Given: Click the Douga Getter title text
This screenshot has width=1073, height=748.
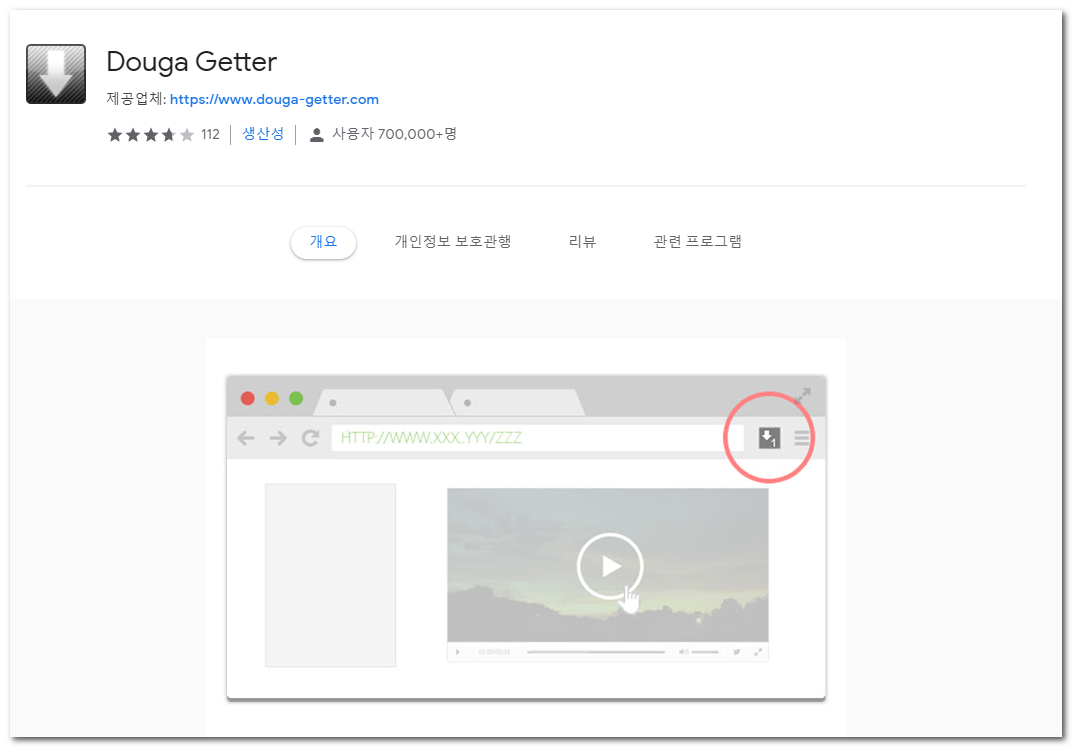Looking at the screenshot, I should pyautogui.click(x=192, y=62).
